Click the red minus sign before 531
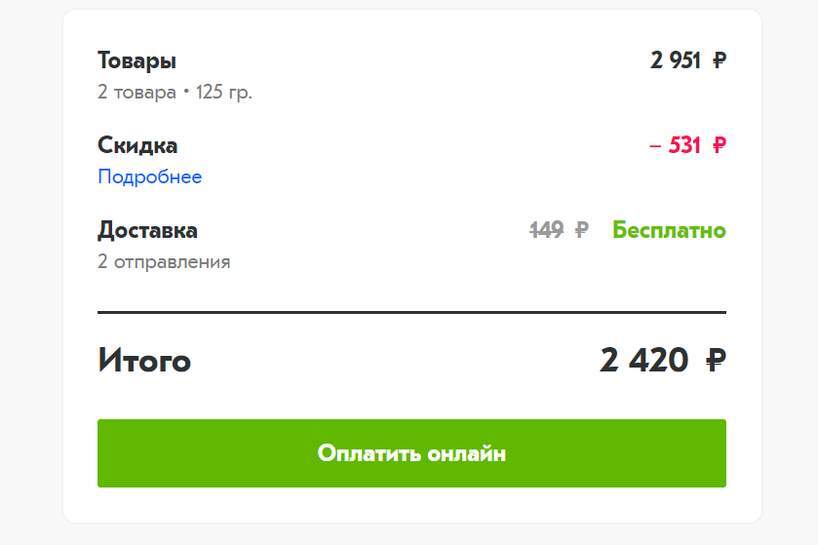 pyautogui.click(x=655, y=146)
